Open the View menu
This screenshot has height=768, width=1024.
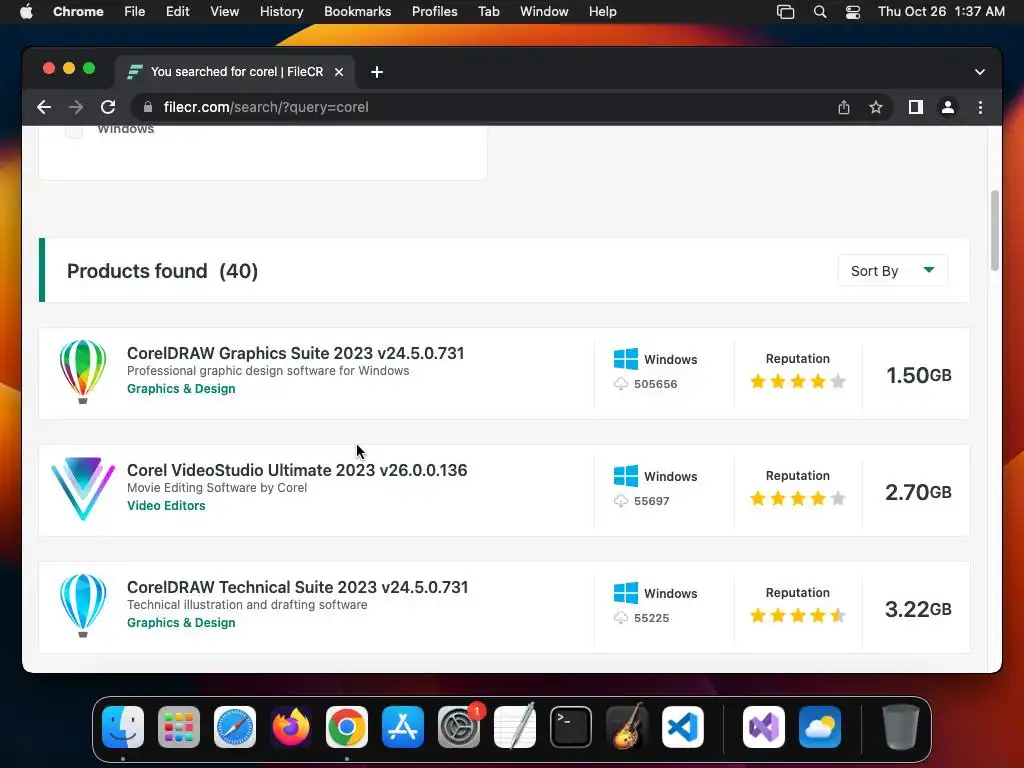(224, 12)
